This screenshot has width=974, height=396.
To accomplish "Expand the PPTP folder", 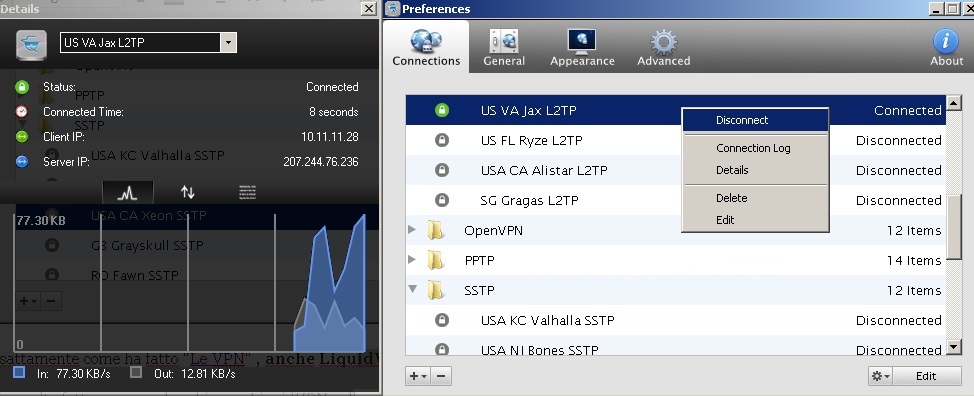I will tap(412, 259).
